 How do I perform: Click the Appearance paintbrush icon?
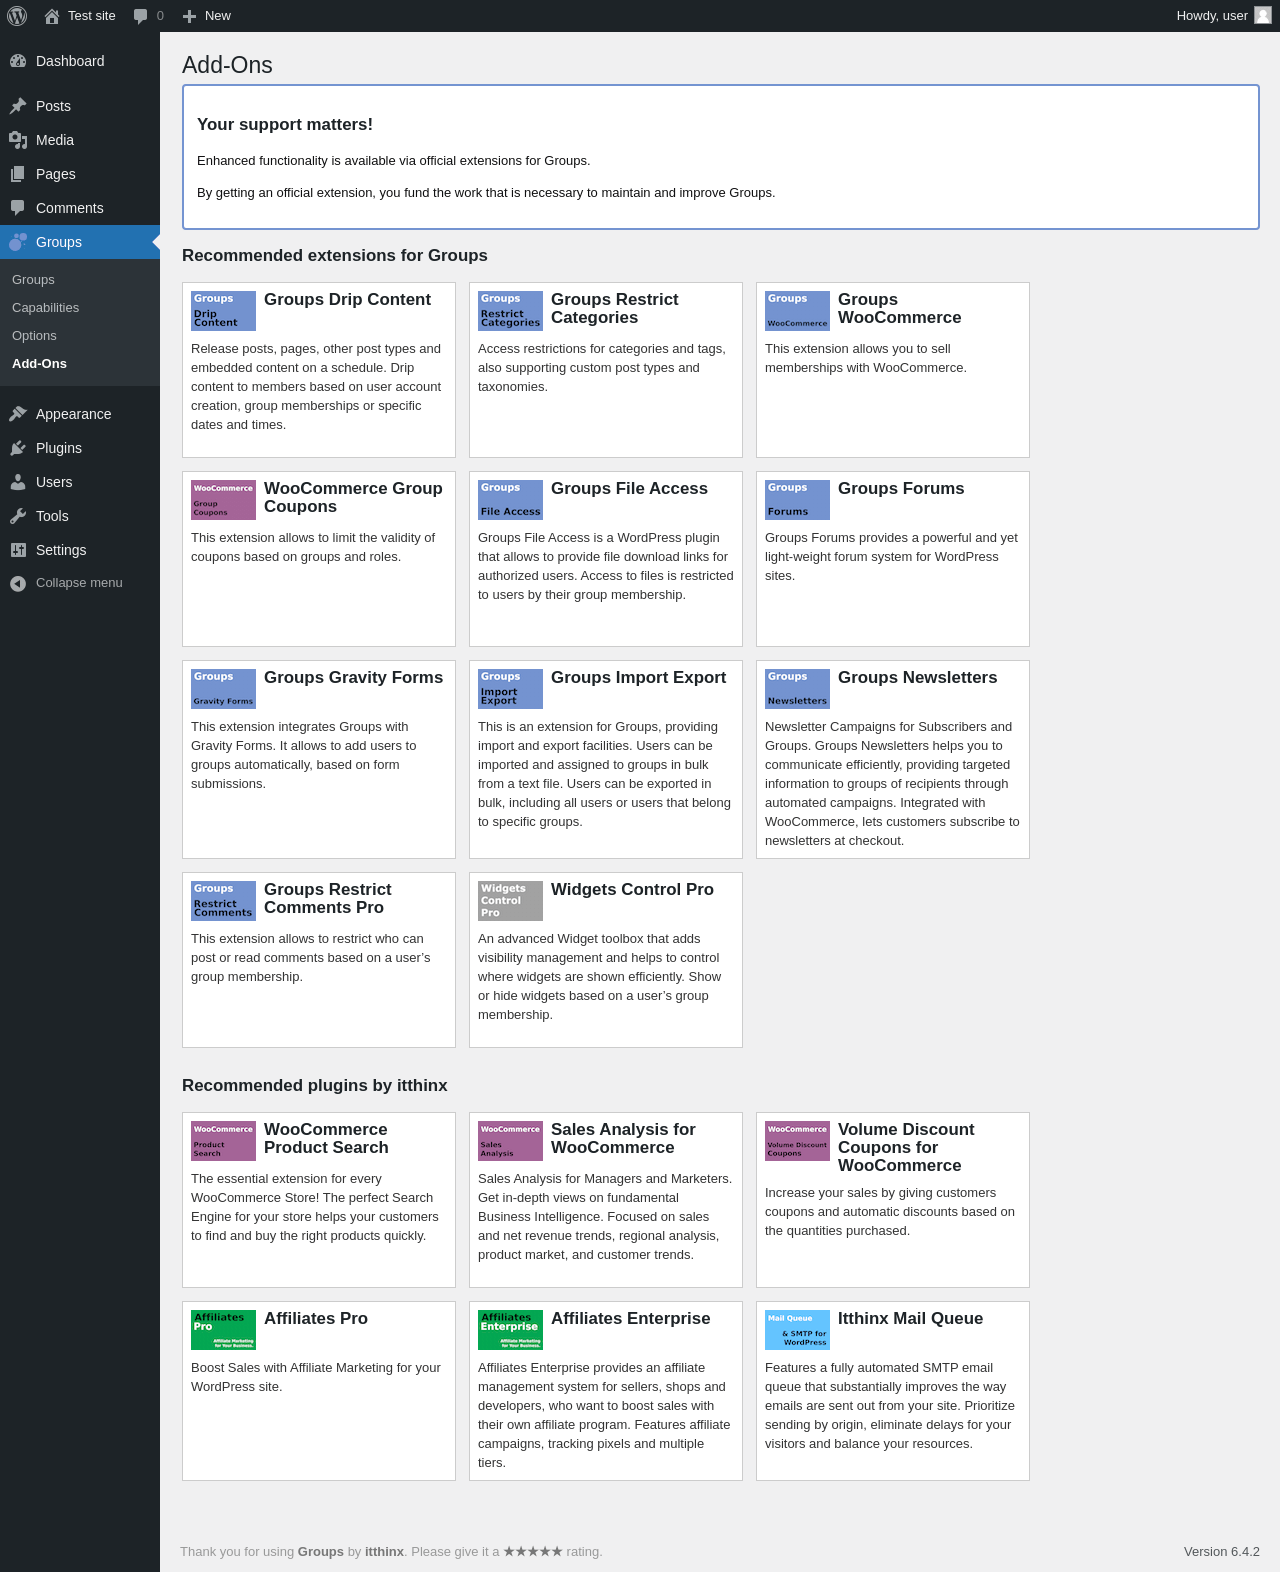18,414
